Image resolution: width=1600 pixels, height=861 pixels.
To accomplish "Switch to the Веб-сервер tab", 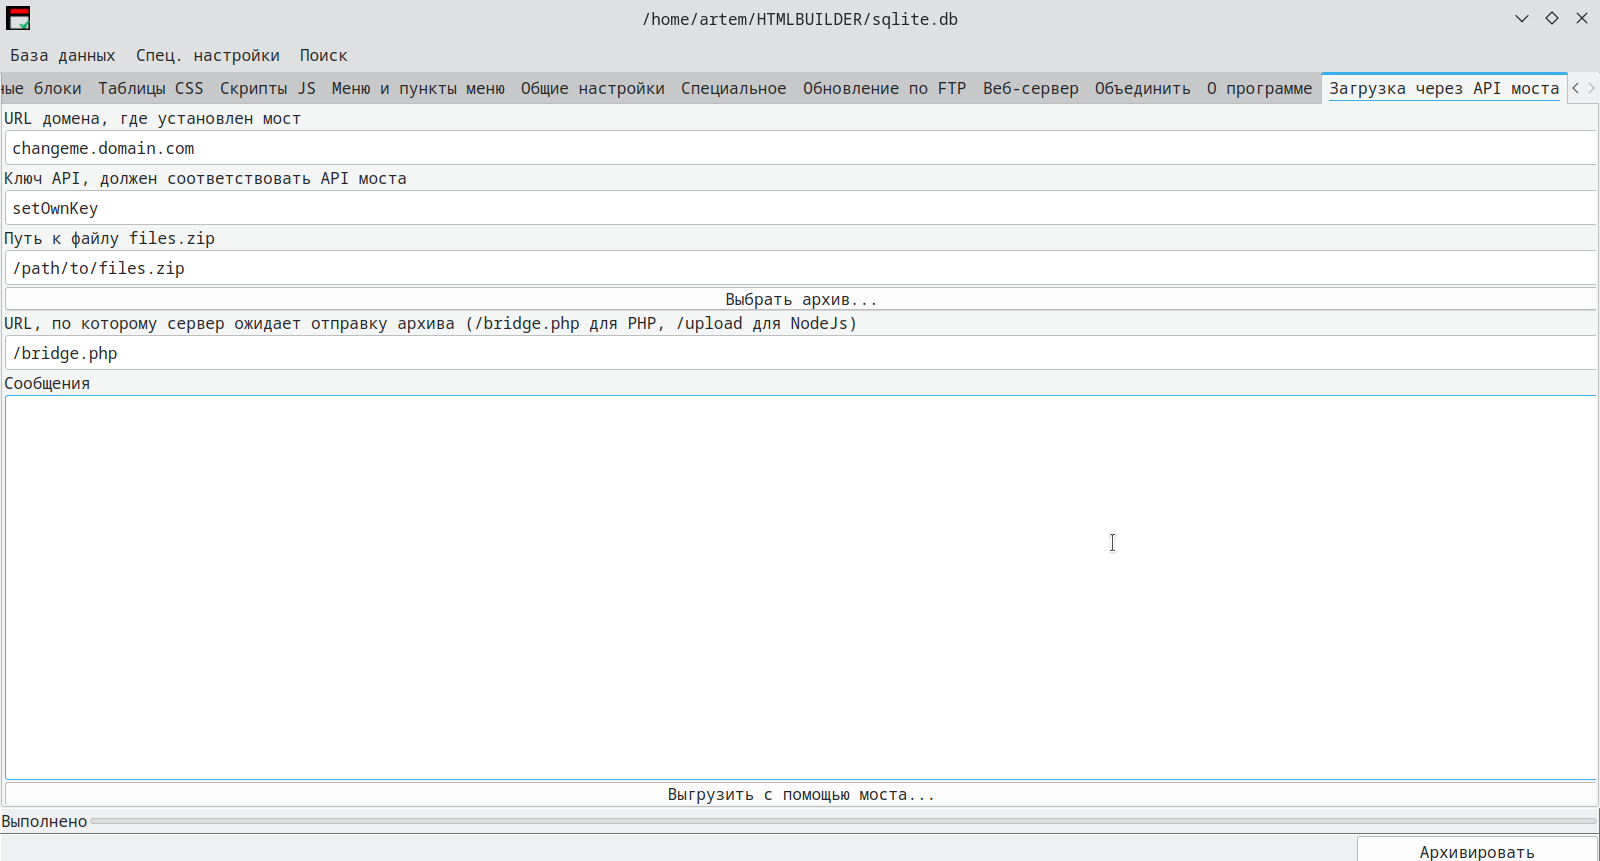I will click(1031, 88).
